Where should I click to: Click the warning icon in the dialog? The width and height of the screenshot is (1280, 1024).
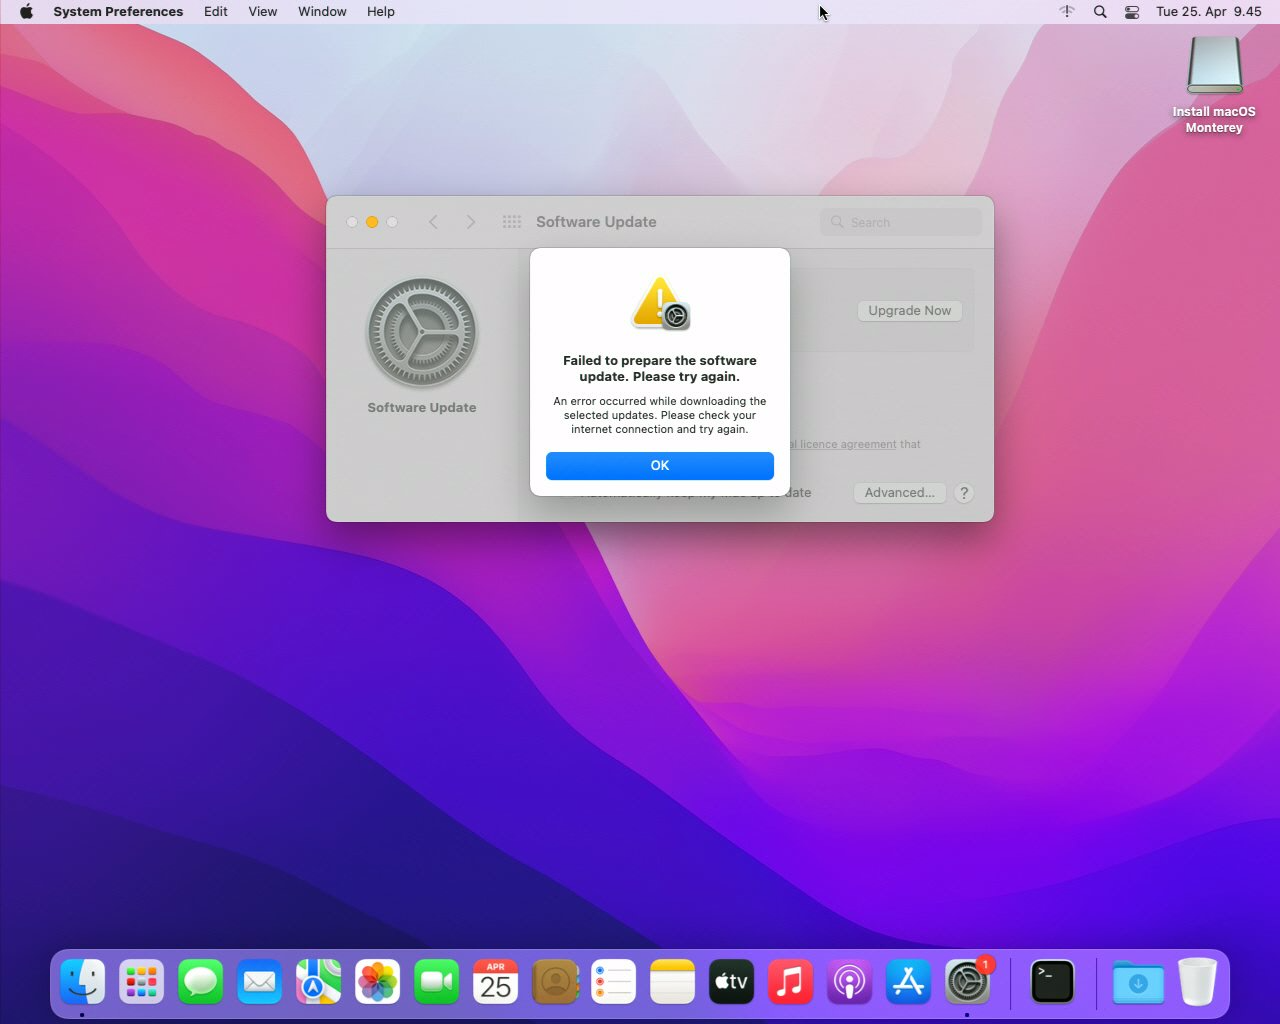[660, 304]
